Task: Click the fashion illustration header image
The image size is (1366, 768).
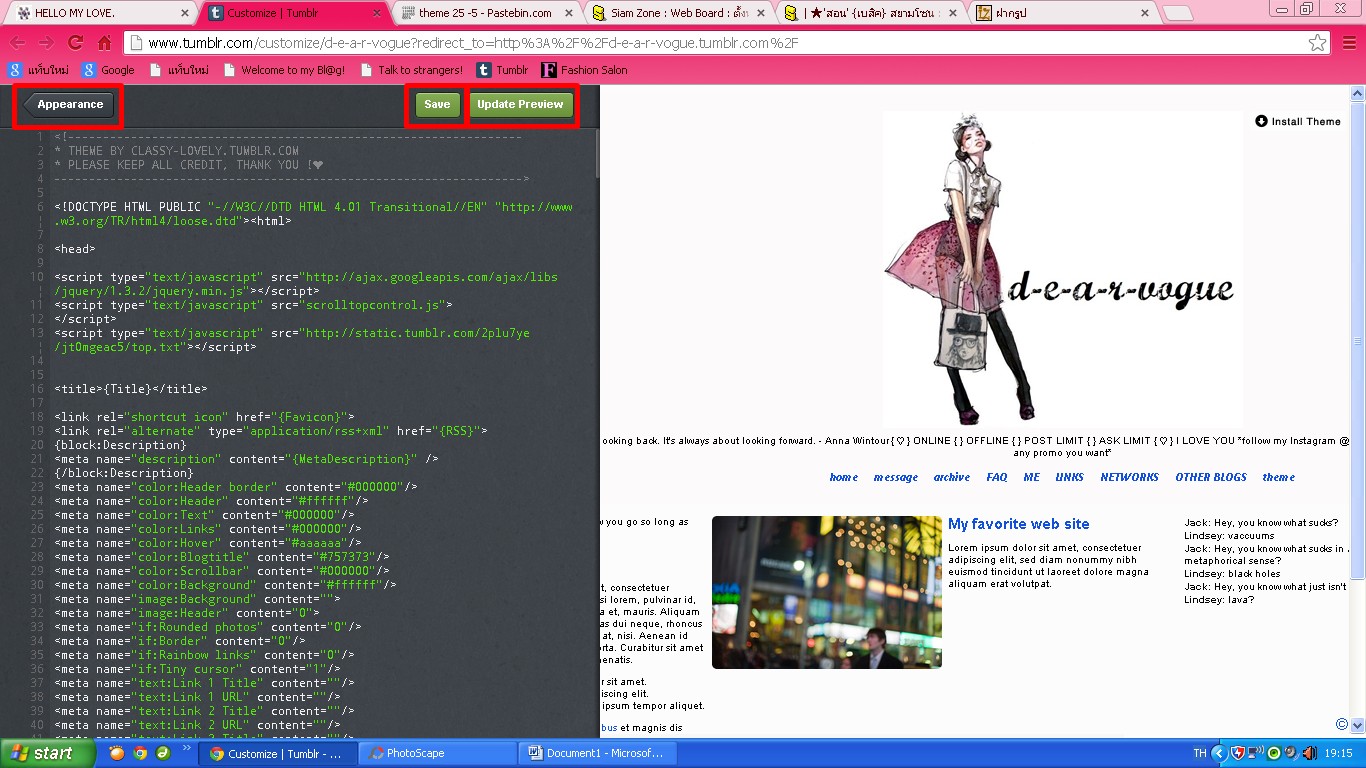Action: [x=1062, y=268]
